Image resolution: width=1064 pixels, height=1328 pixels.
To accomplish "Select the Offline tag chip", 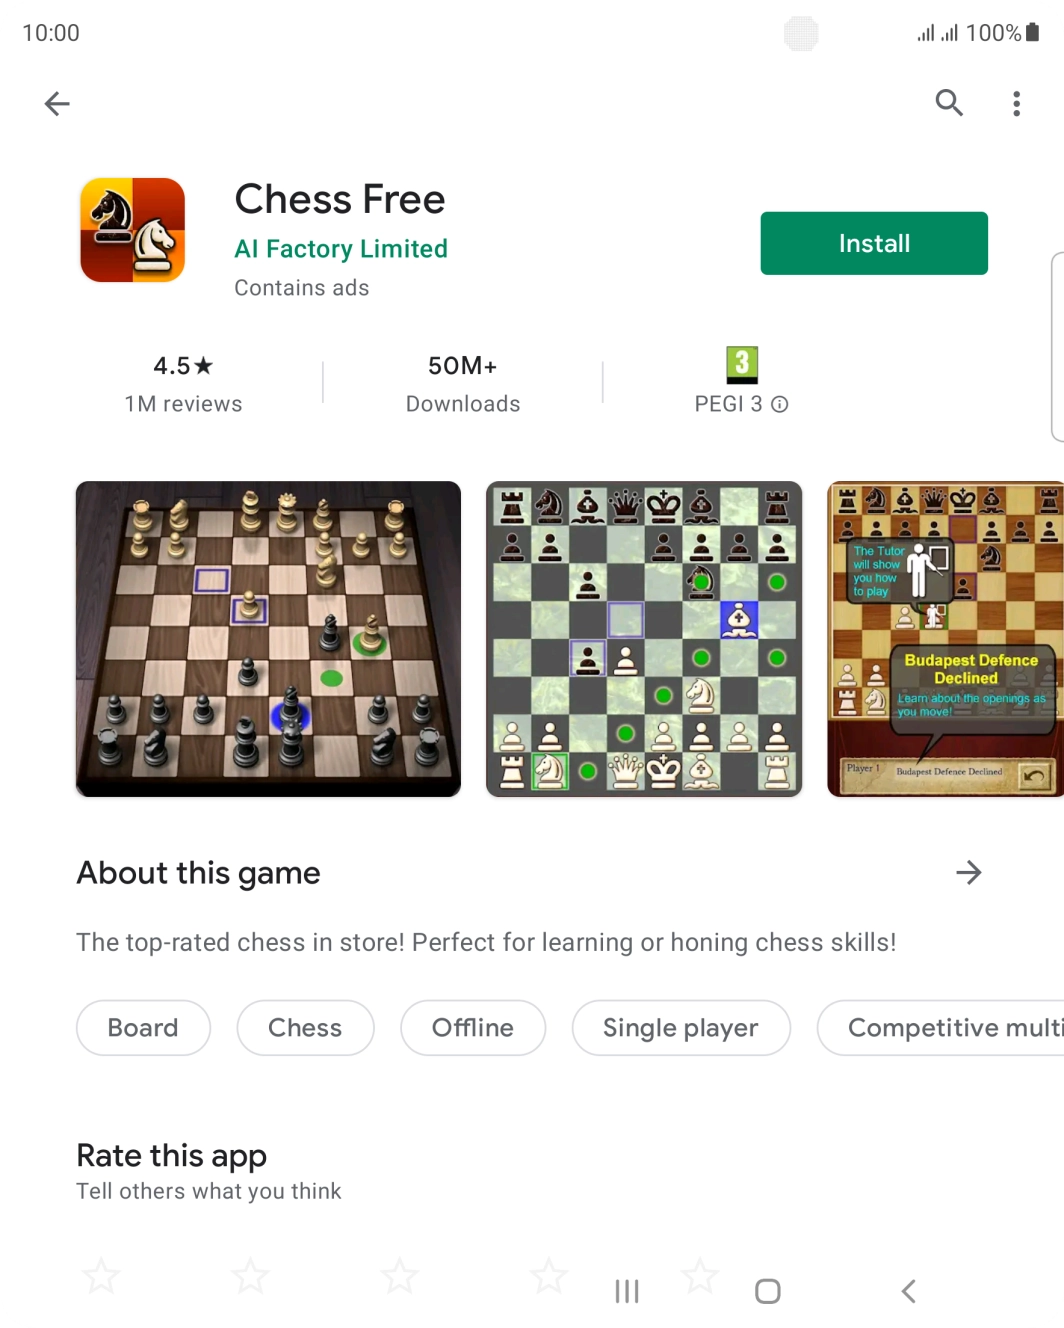I will coord(473,1028).
